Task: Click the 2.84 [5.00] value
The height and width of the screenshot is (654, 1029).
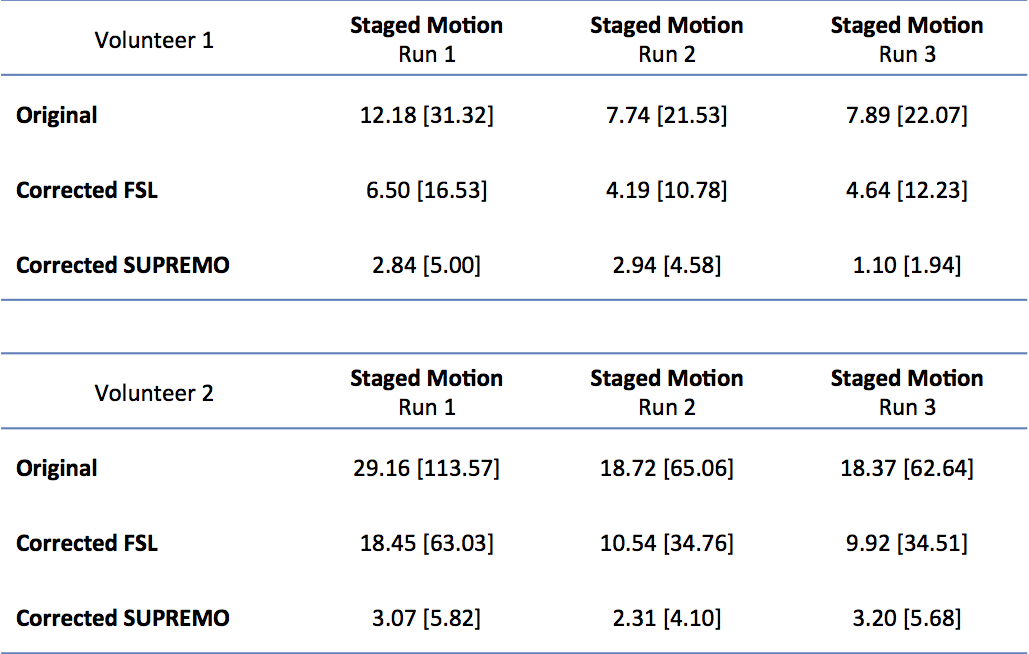Action: click(x=427, y=265)
